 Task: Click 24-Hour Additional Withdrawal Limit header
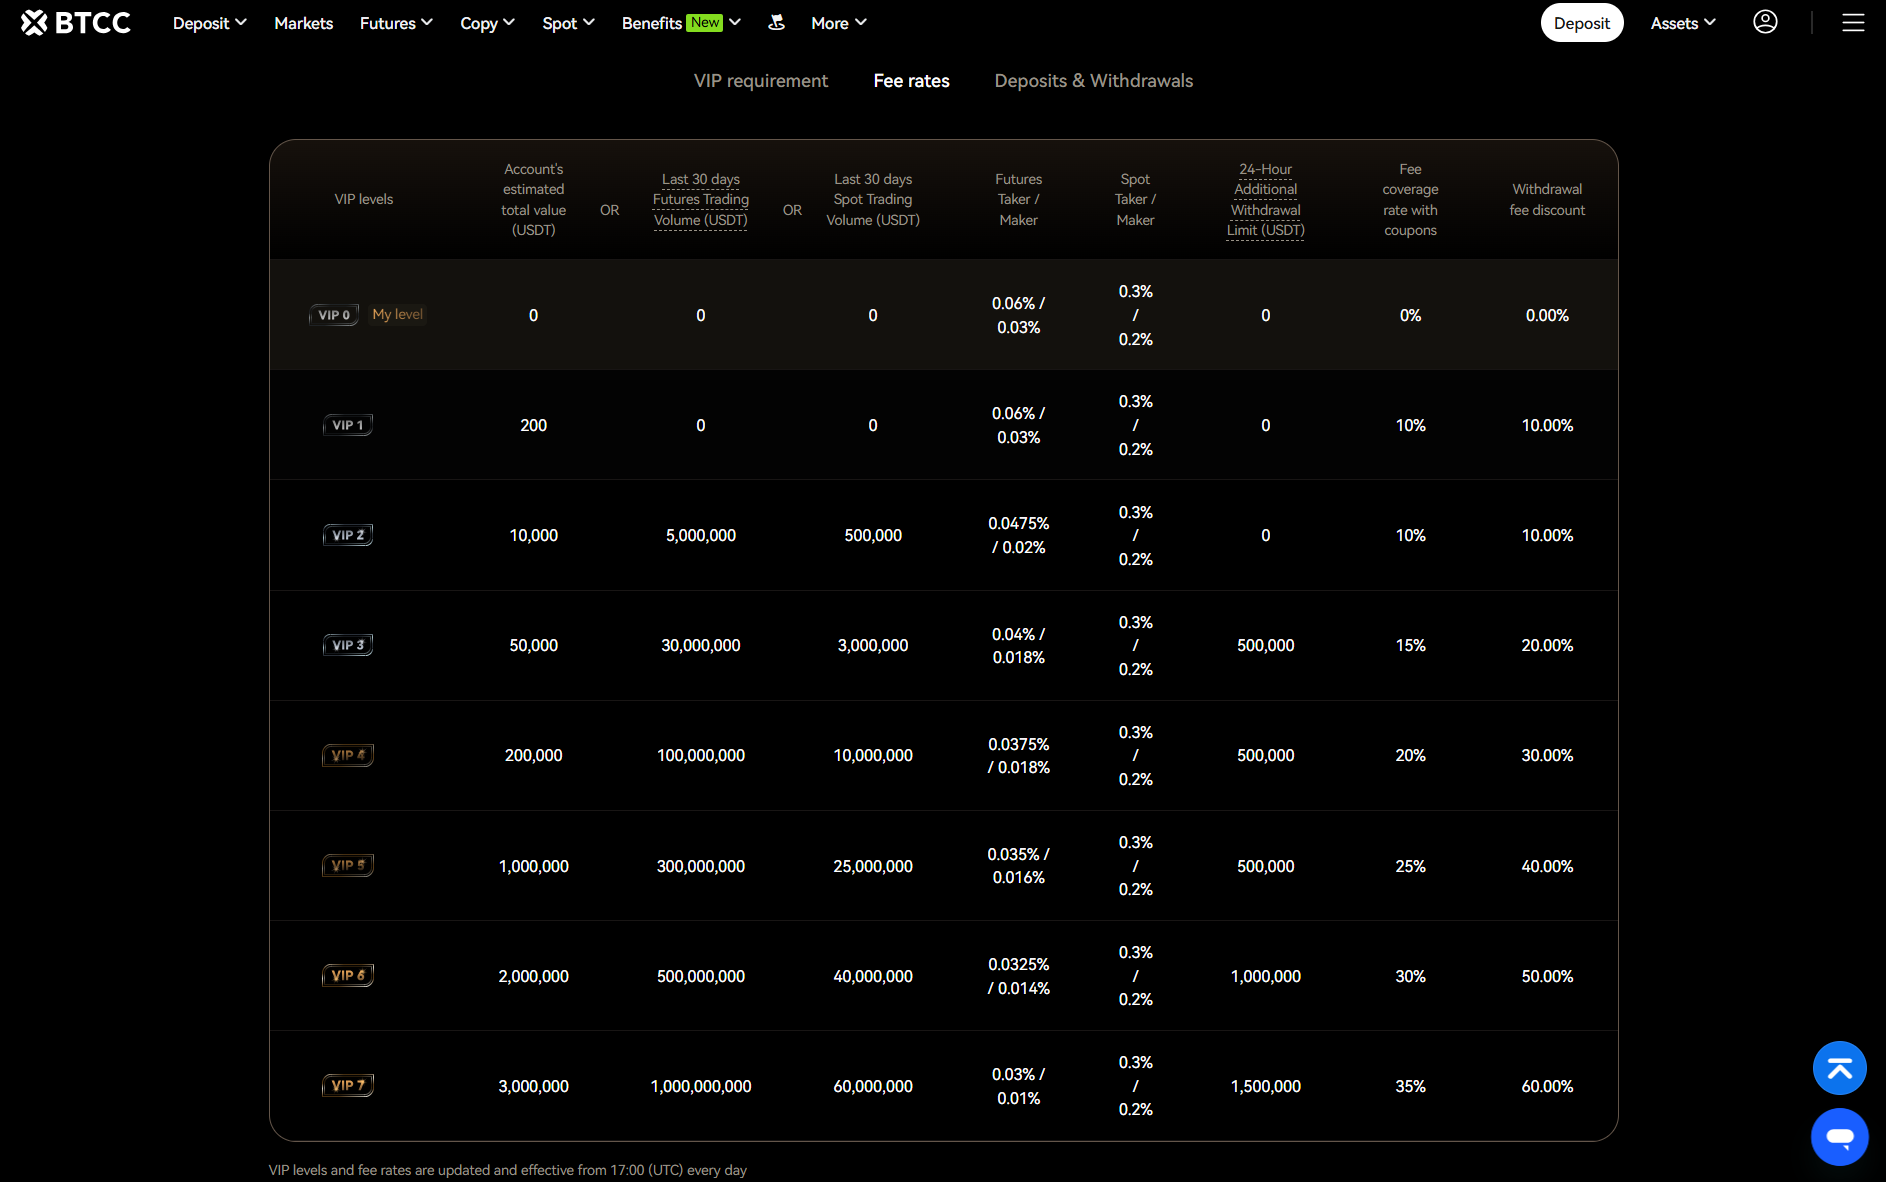1265,200
